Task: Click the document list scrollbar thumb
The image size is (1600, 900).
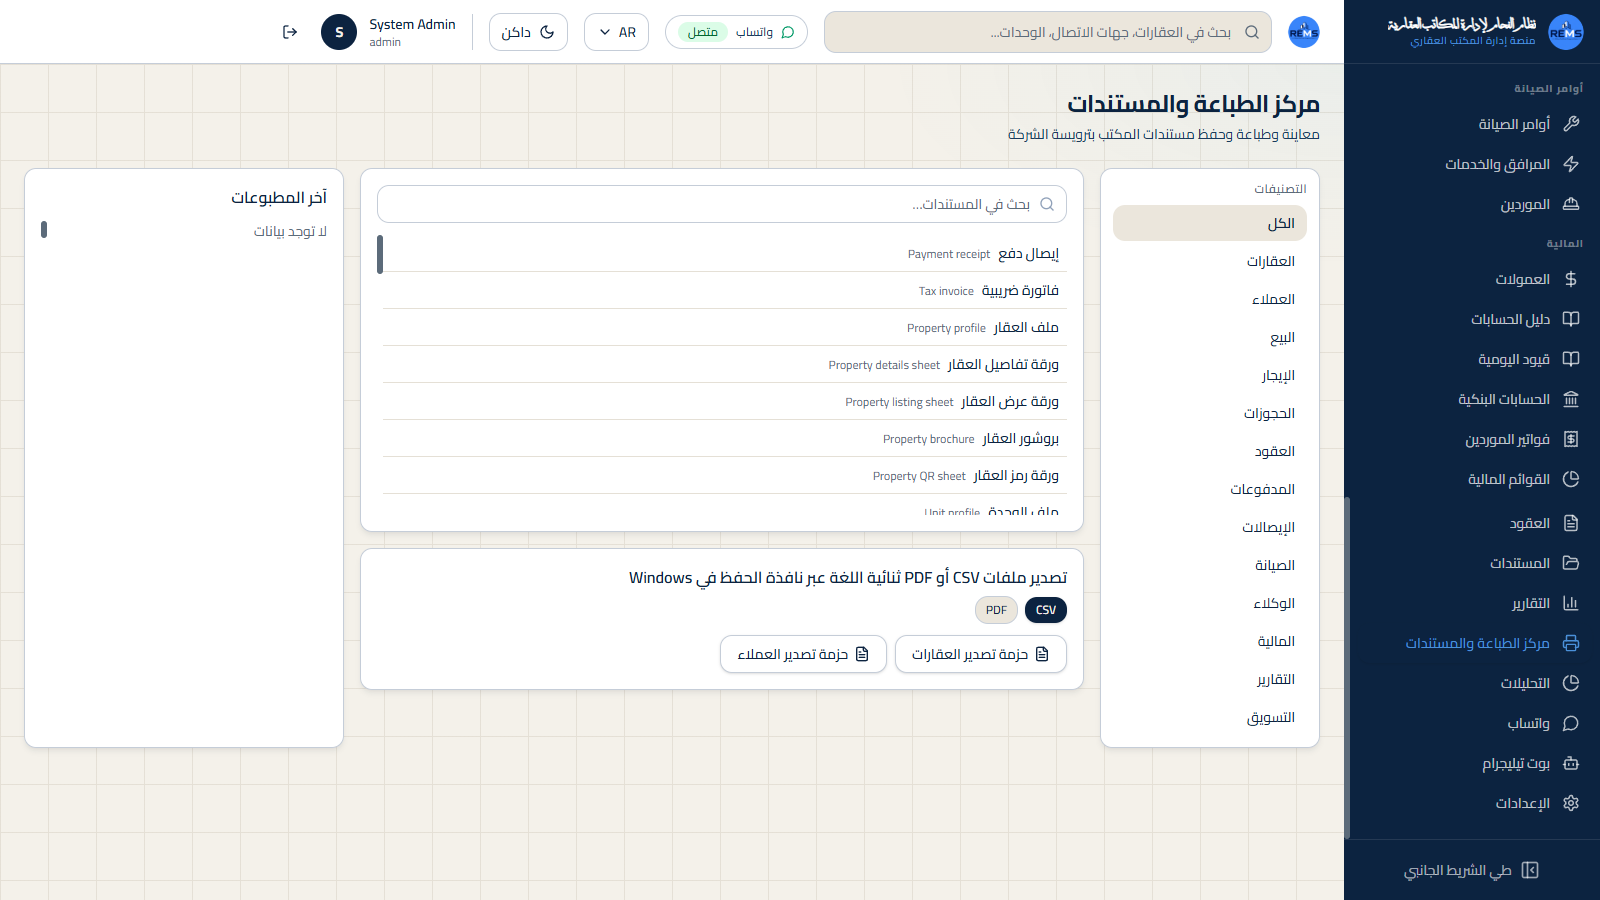Action: click(380, 254)
